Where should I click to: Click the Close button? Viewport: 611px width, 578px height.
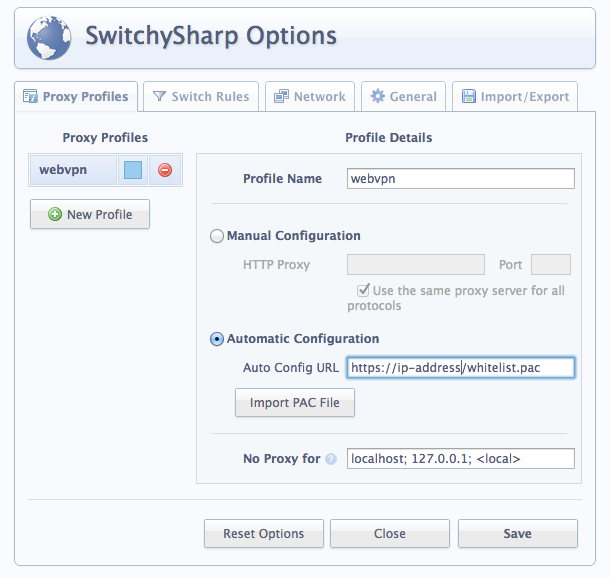coord(390,534)
